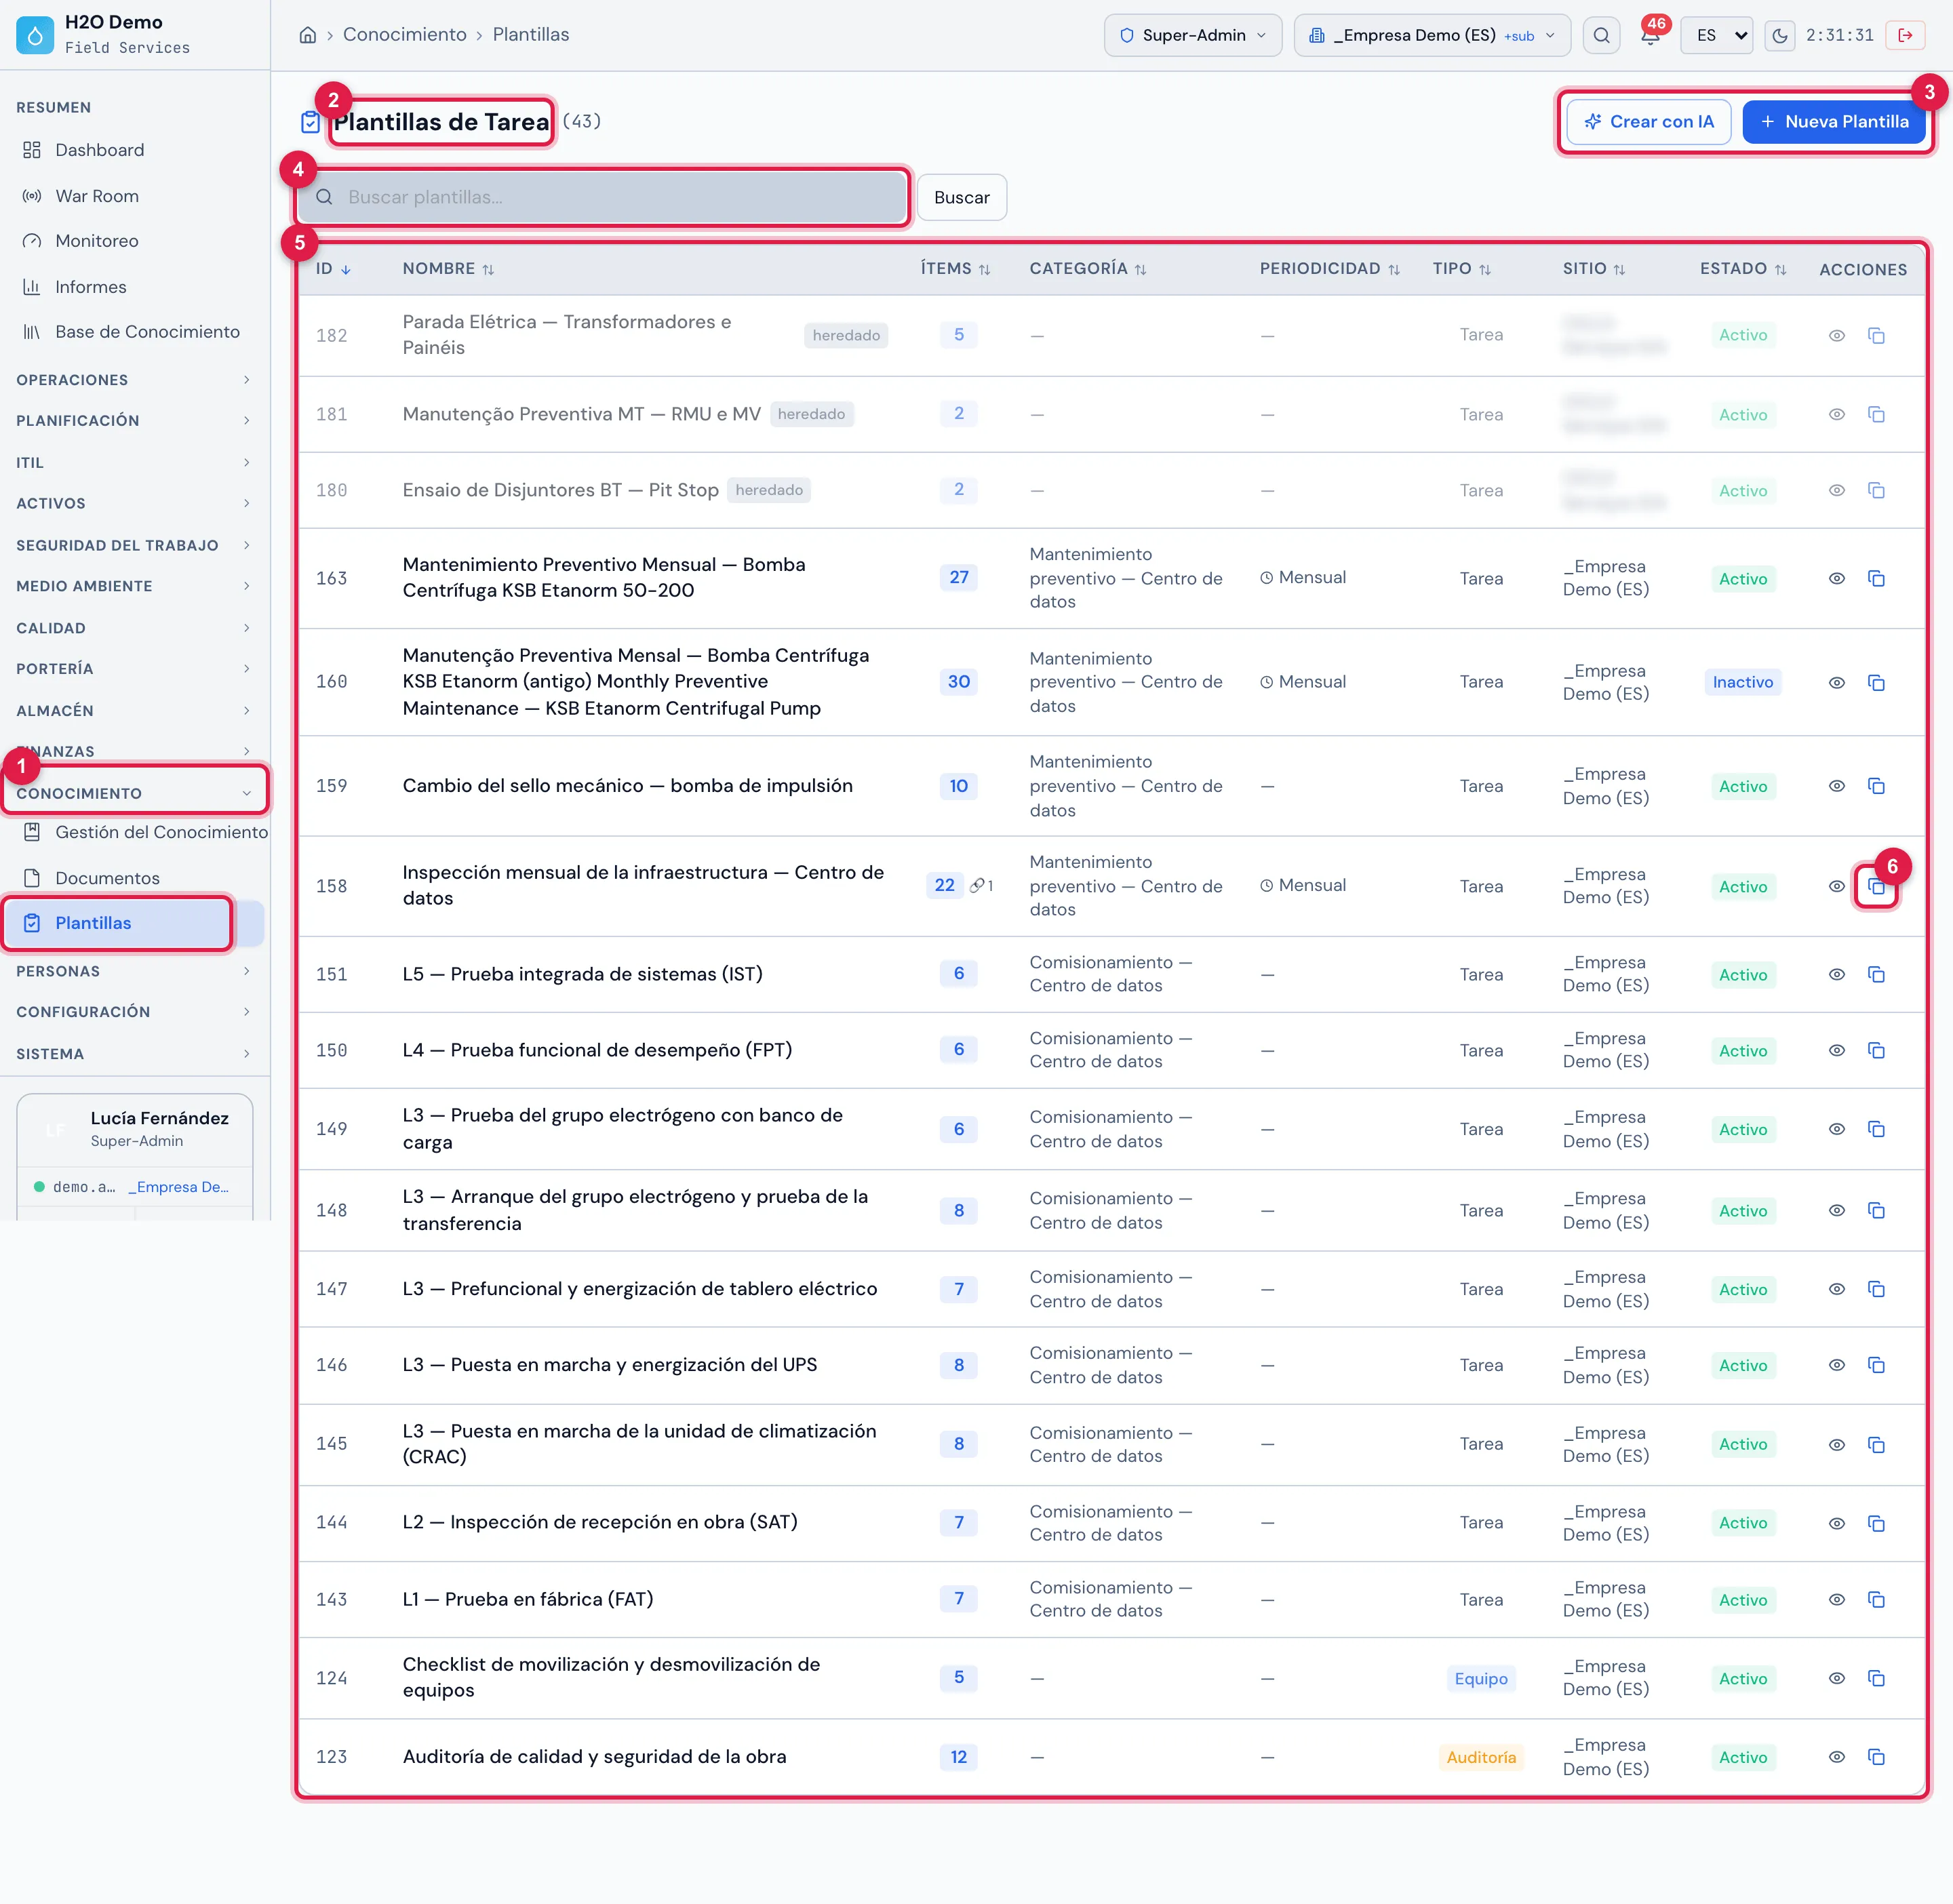View template 160 with eye icon
The image size is (1953, 1904).
pyautogui.click(x=1837, y=682)
